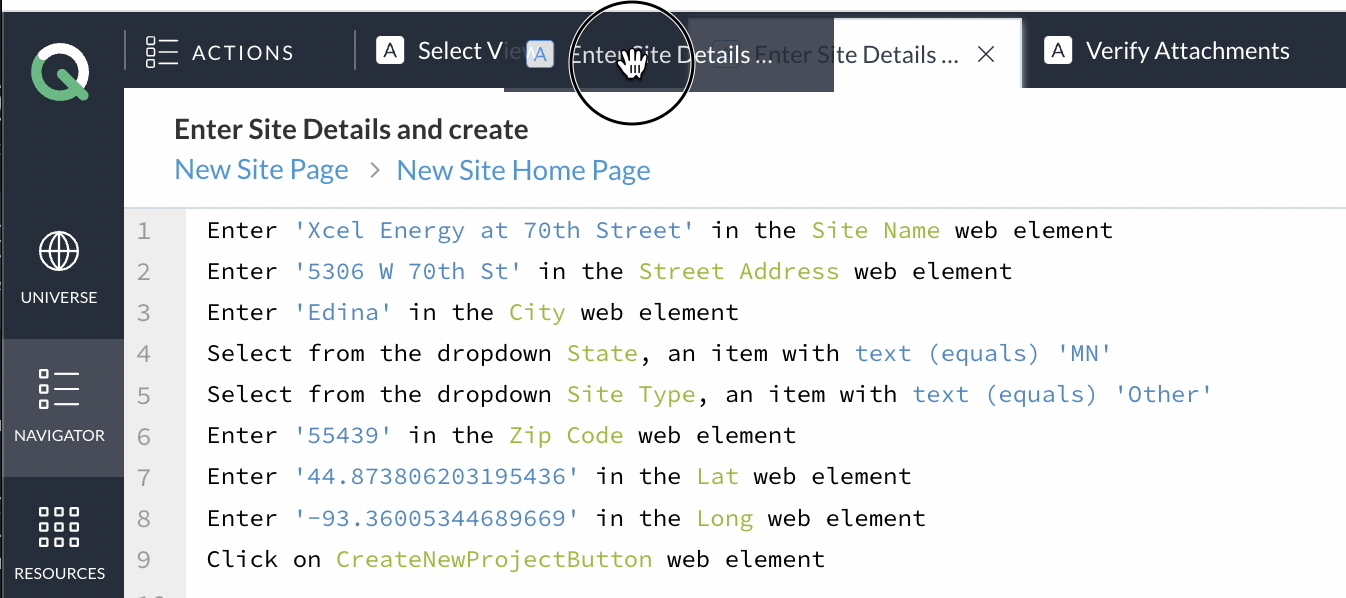Navigate to New Site Page breadcrumb
Viewport: 1346px width, 598px height.
261,169
